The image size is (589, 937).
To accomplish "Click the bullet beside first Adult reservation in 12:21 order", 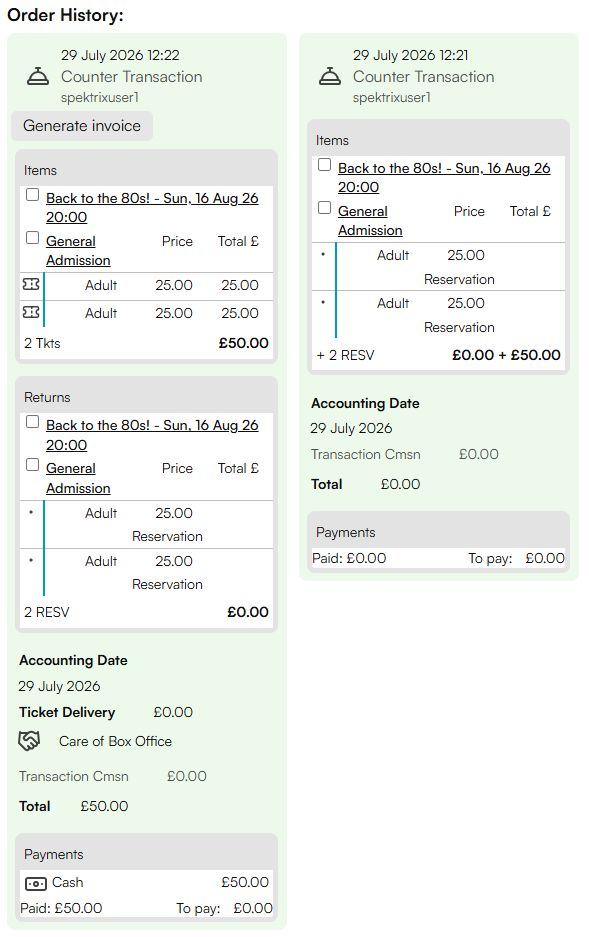I will click(x=323, y=254).
